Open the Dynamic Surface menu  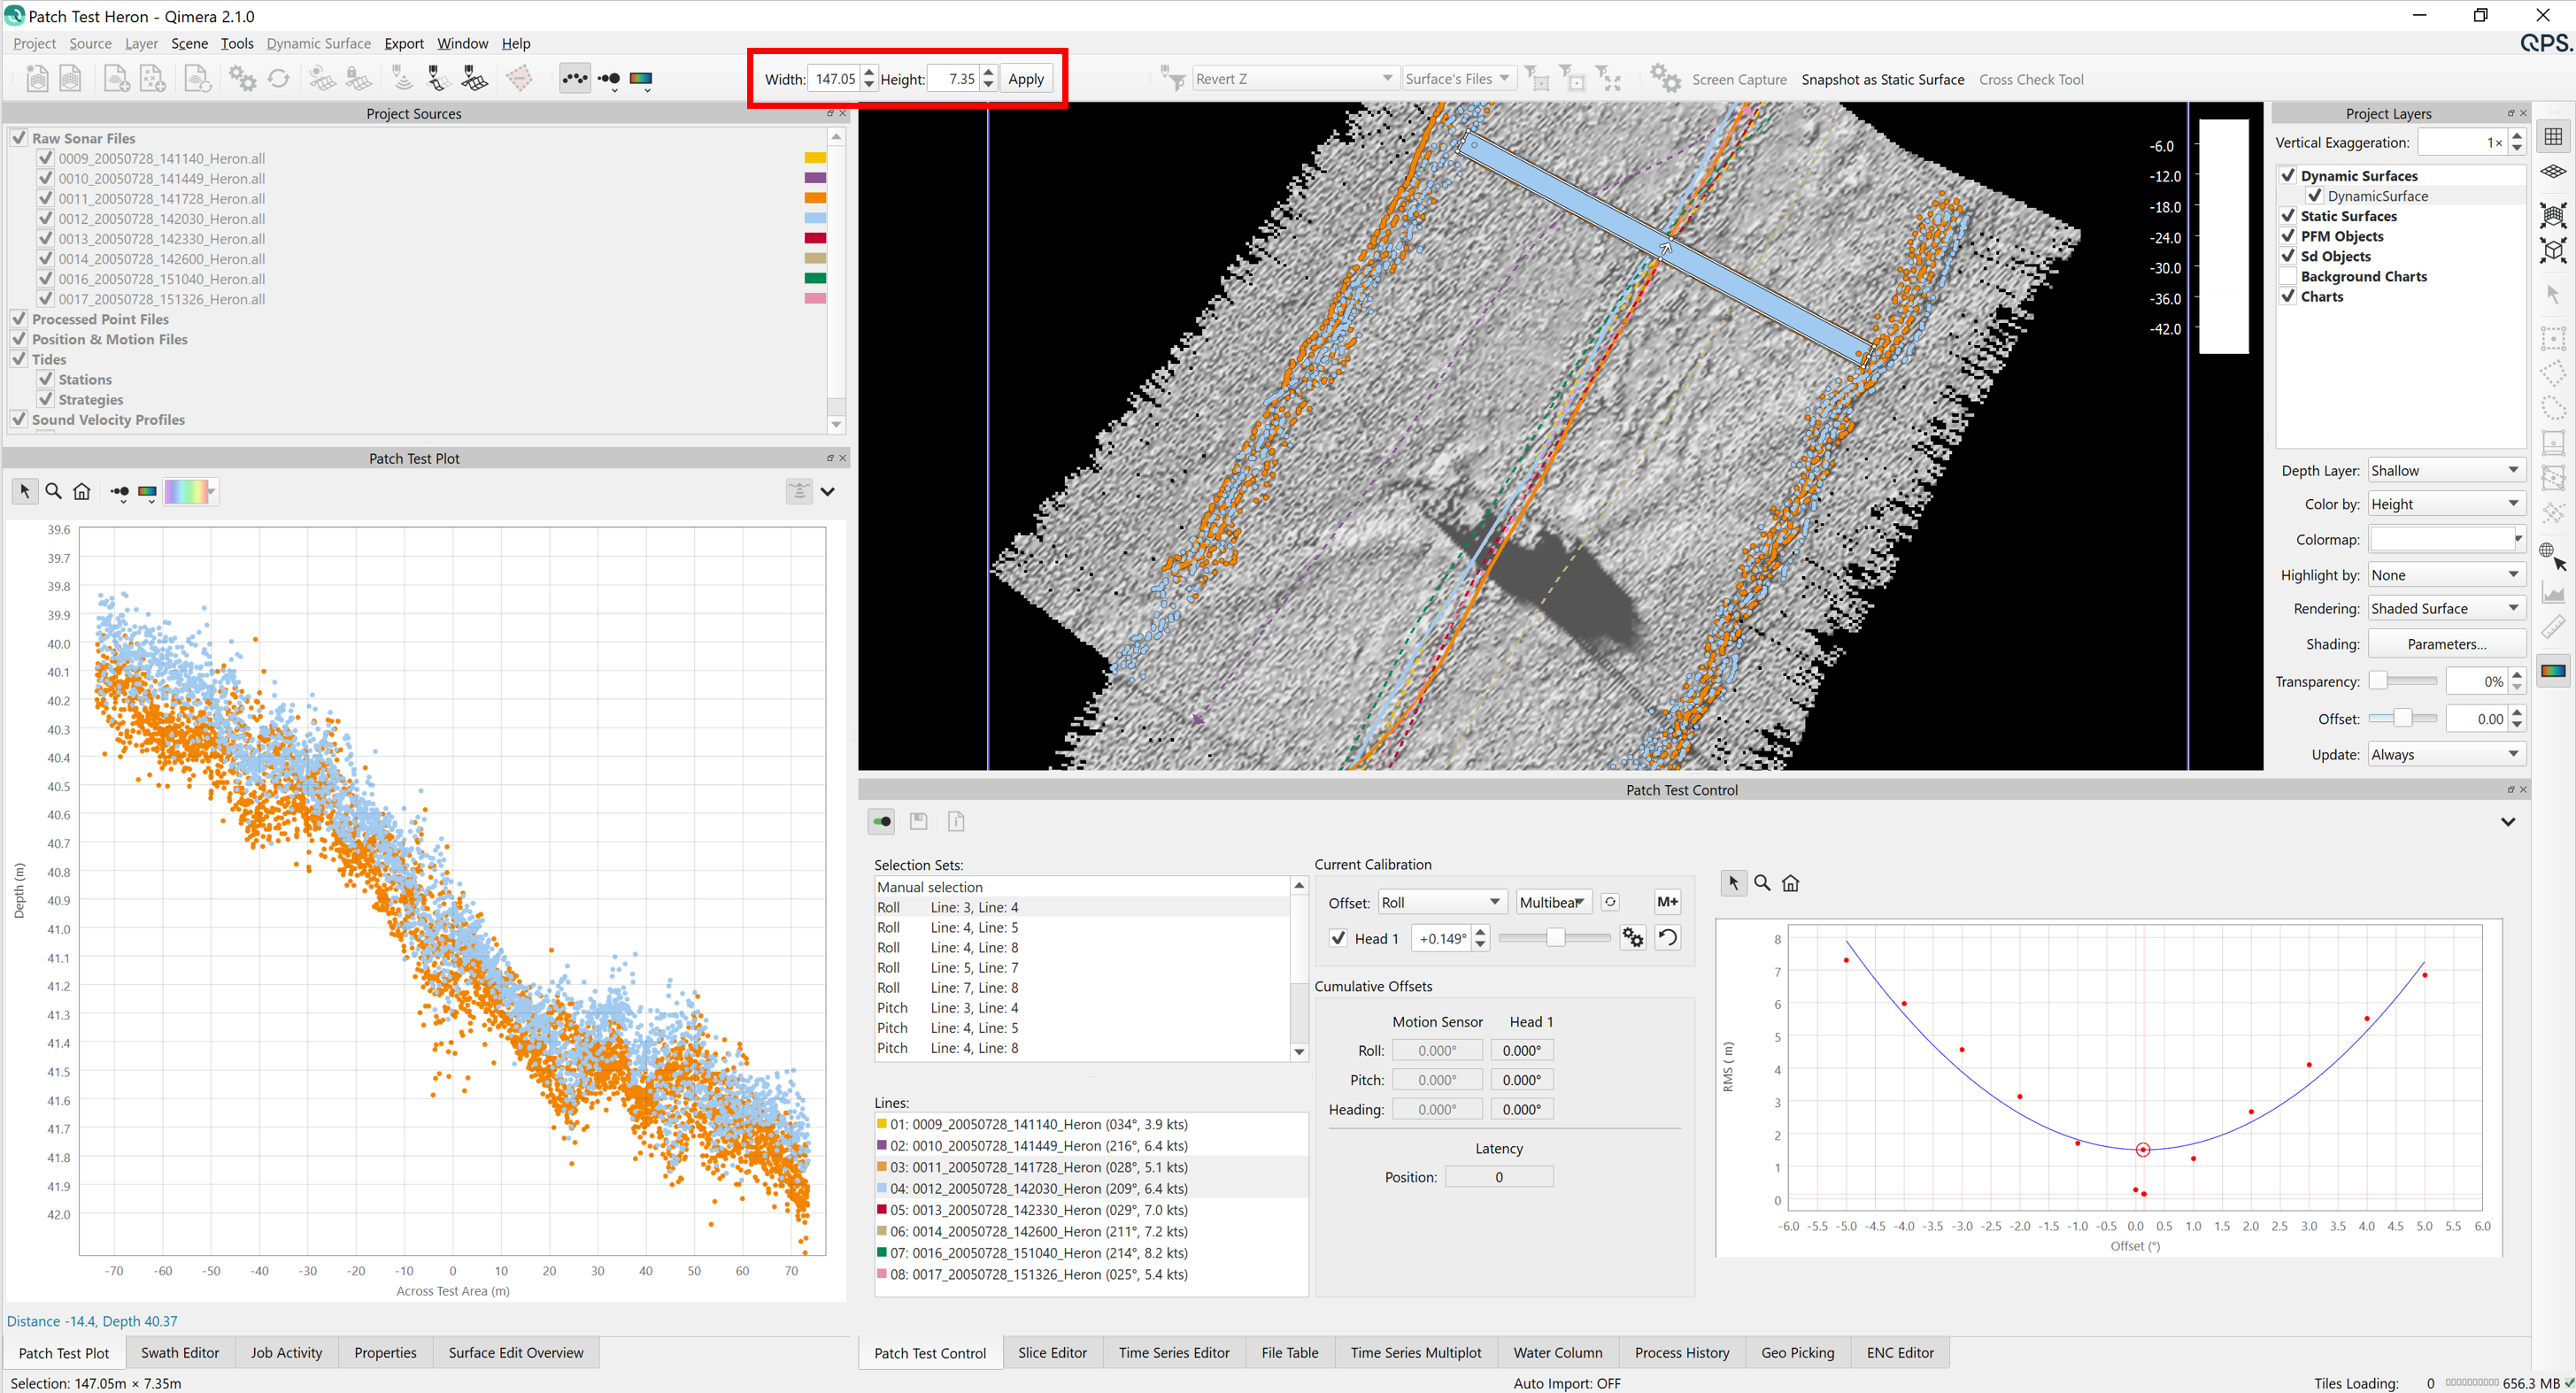(318, 43)
